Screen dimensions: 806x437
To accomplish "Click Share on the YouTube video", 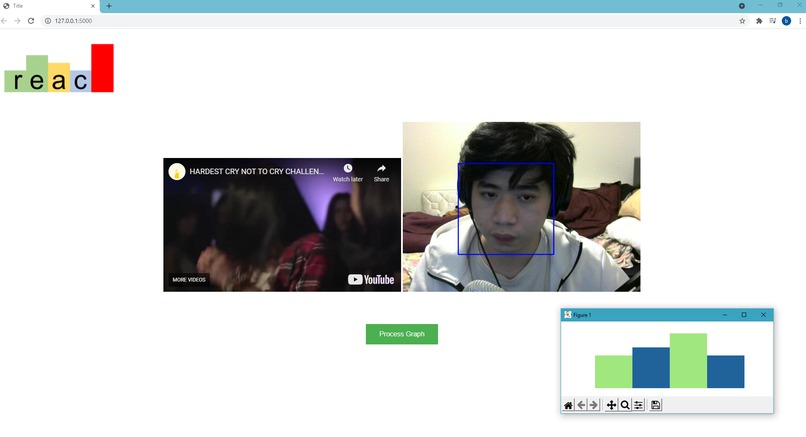I will coord(381,173).
